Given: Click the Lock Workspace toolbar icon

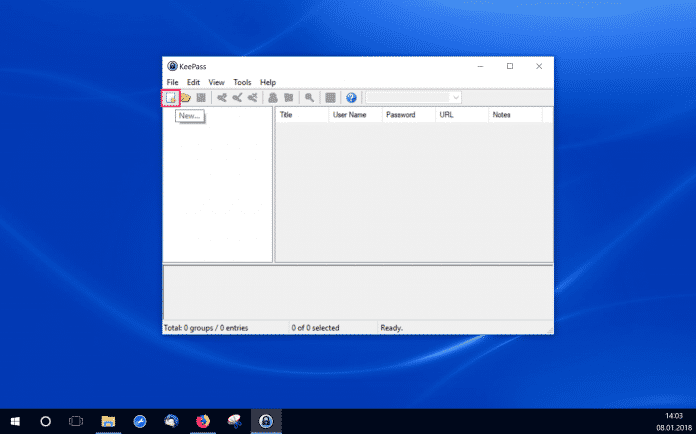Looking at the screenshot, I should coord(330,97).
